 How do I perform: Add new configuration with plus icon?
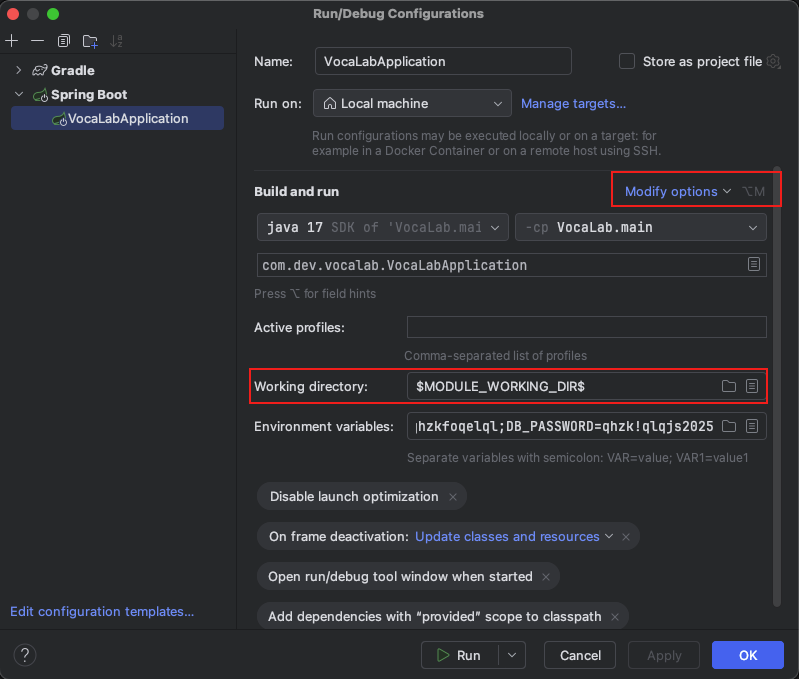point(12,41)
